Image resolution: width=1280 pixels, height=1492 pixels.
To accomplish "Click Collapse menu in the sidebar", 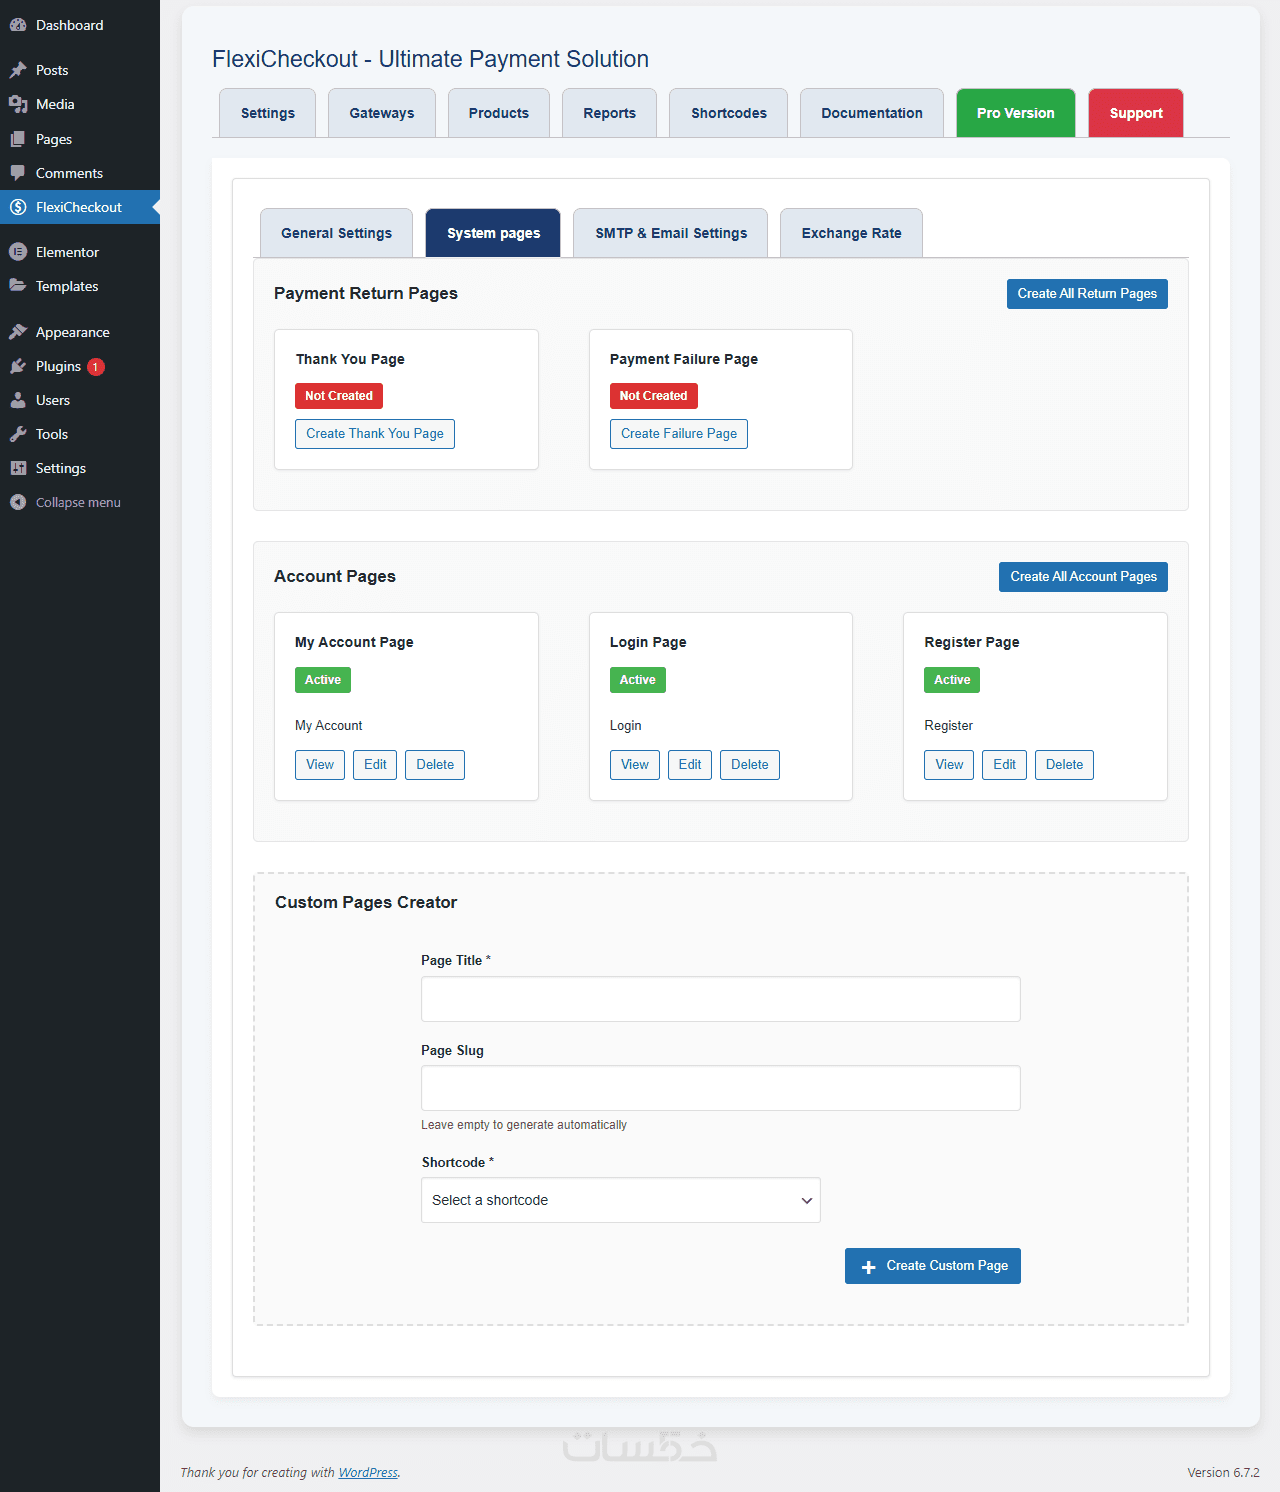I will coord(80,502).
